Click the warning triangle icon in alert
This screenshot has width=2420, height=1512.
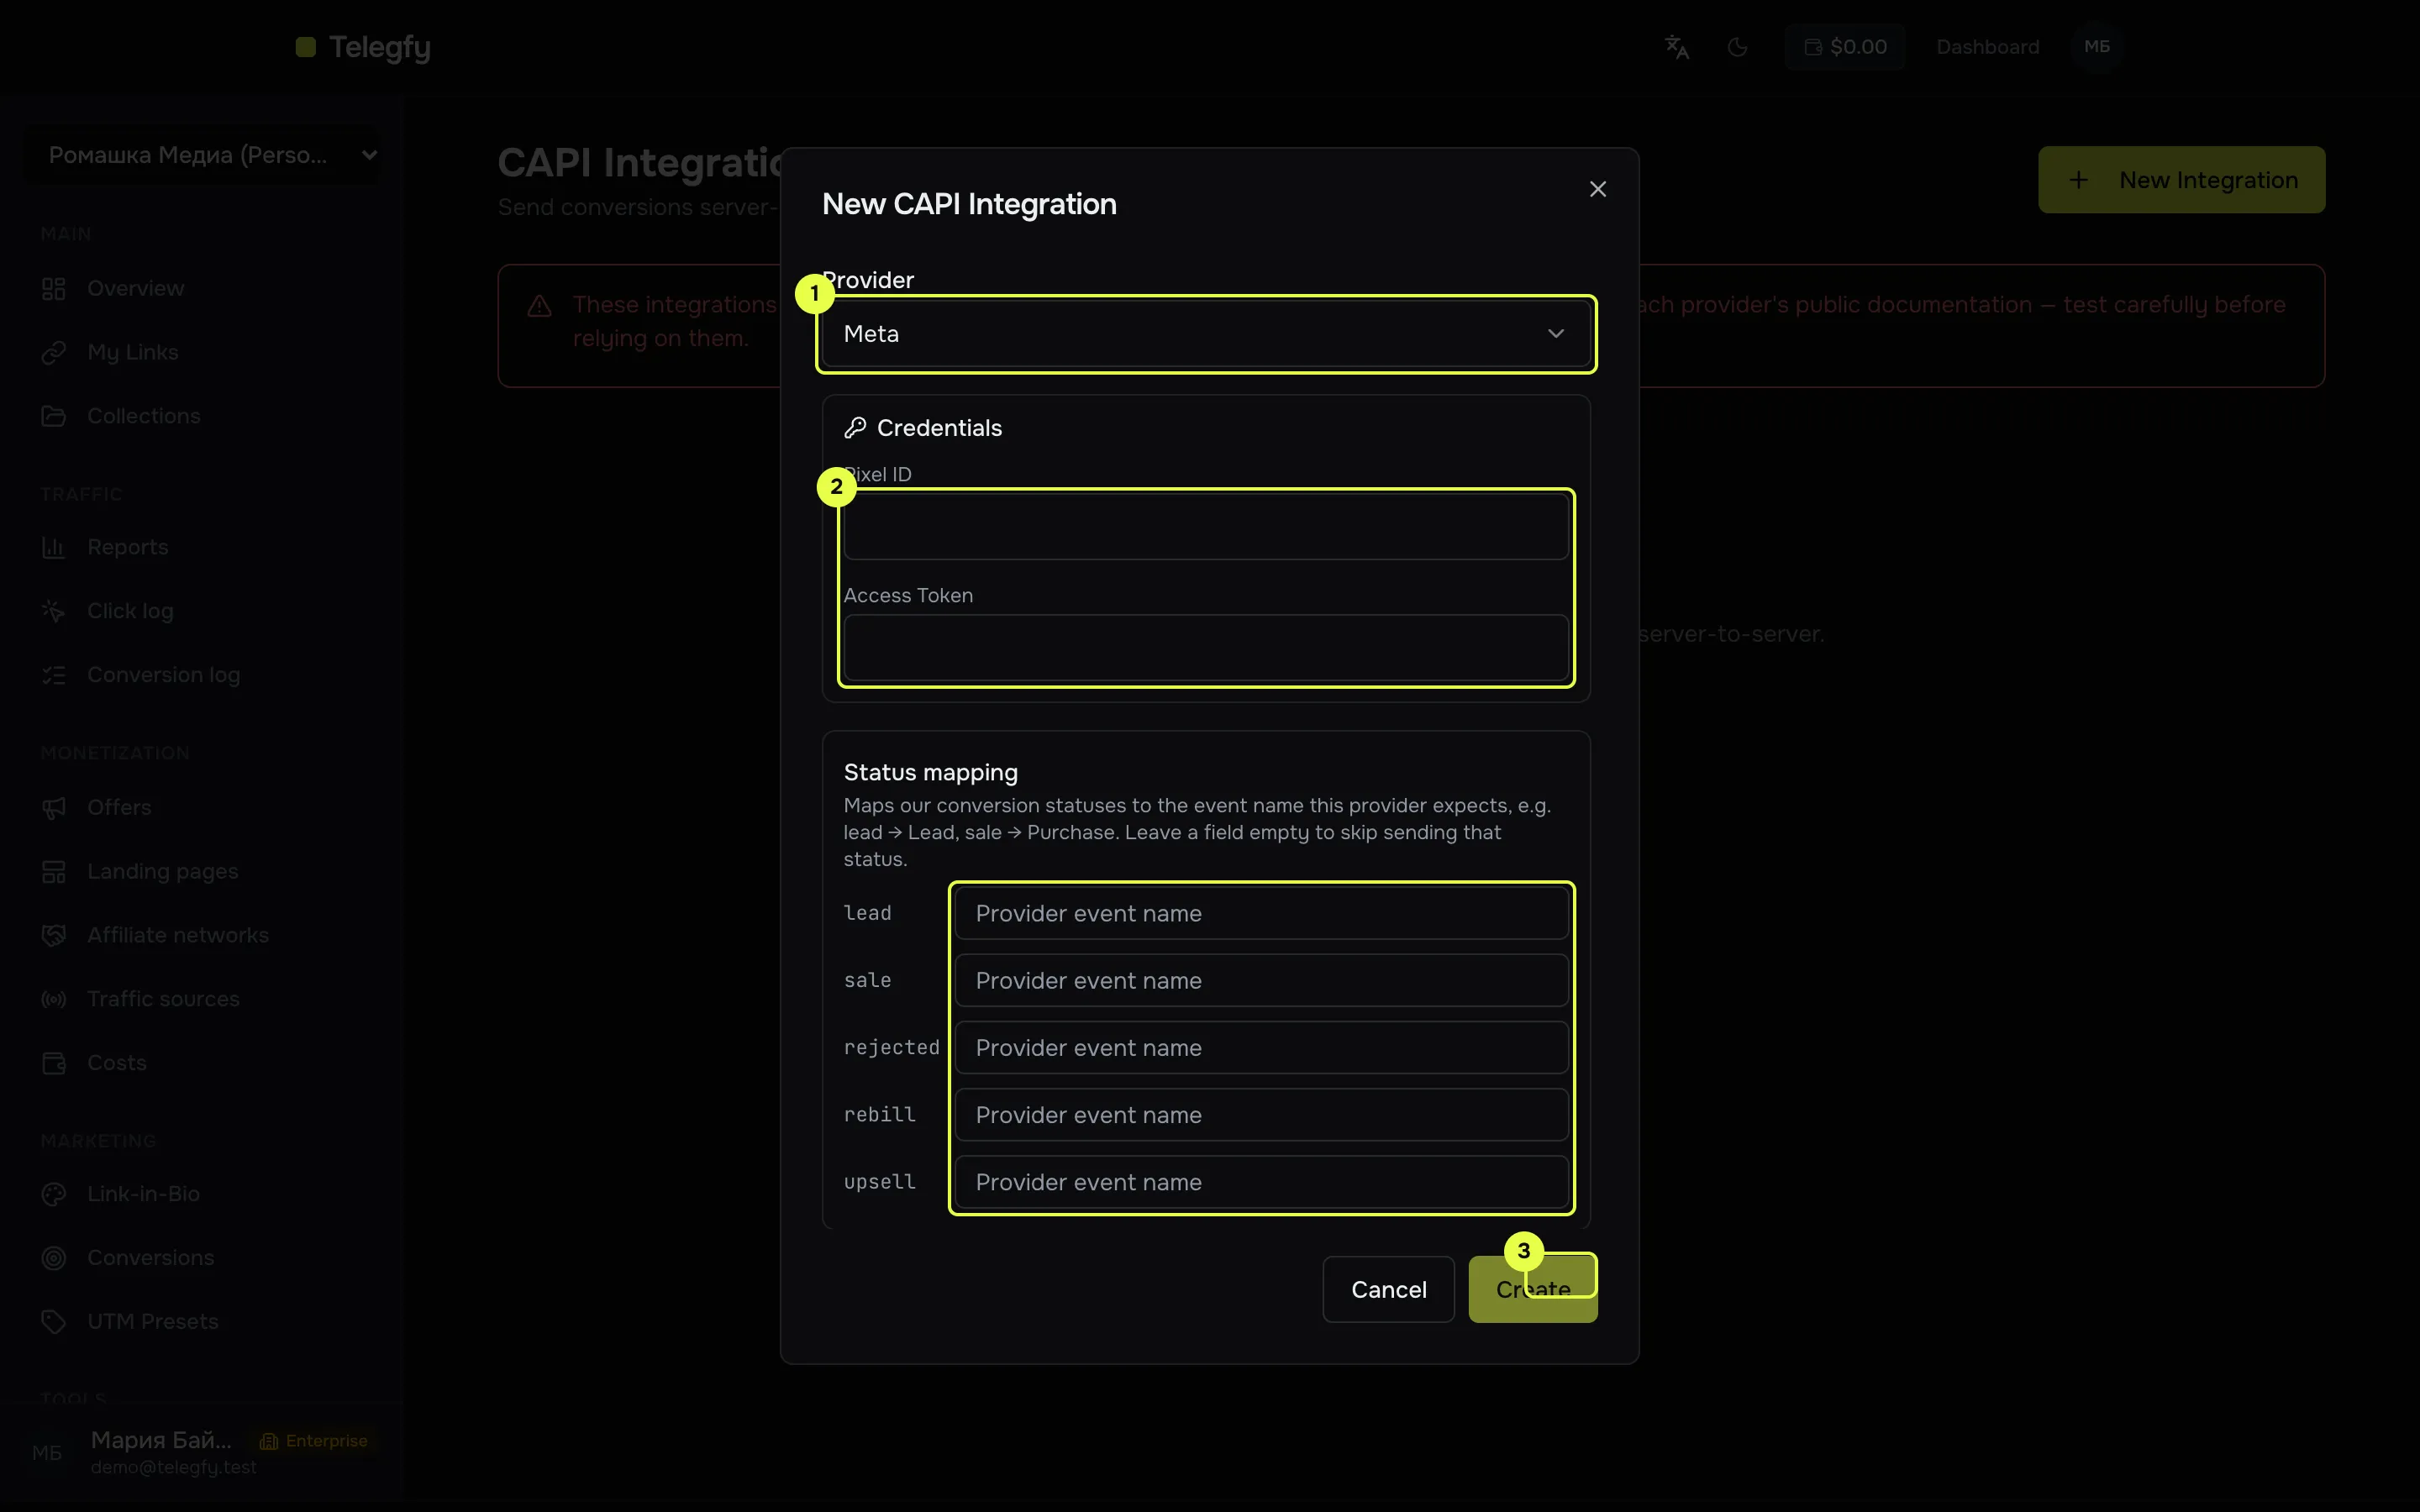pos(540,306)
